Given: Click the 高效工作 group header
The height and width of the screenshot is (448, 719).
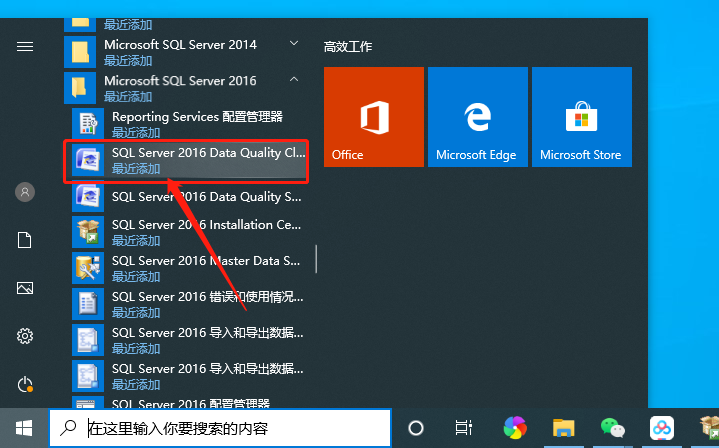Looking at the screenshot, I should point(348,47).
